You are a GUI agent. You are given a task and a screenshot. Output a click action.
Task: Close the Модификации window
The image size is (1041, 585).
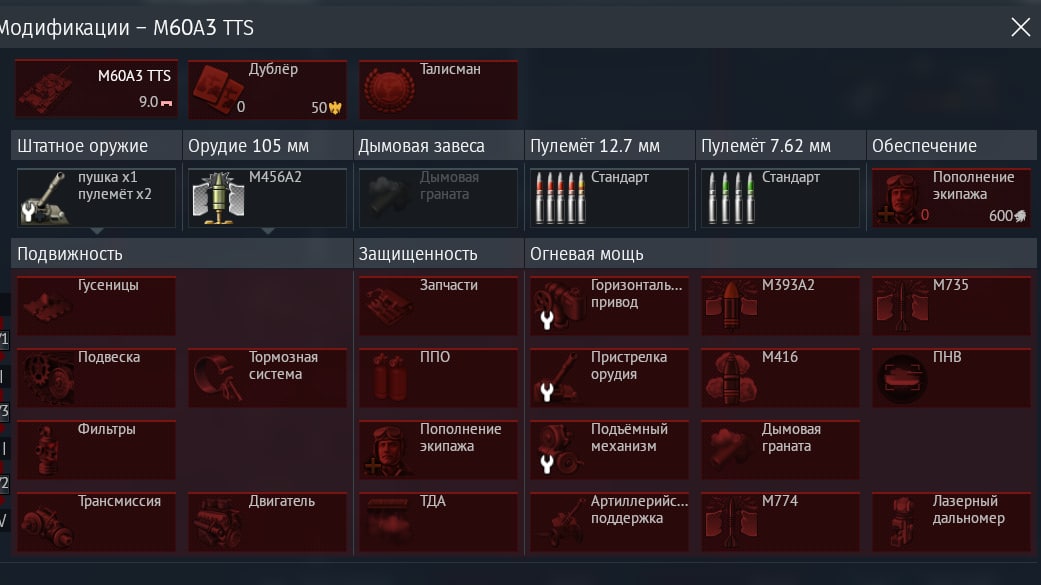(x=1020, y=27)
